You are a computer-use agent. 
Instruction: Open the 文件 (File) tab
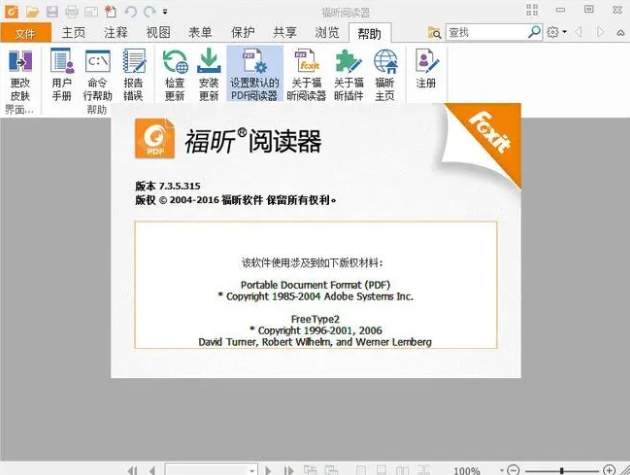pos(26,33)
